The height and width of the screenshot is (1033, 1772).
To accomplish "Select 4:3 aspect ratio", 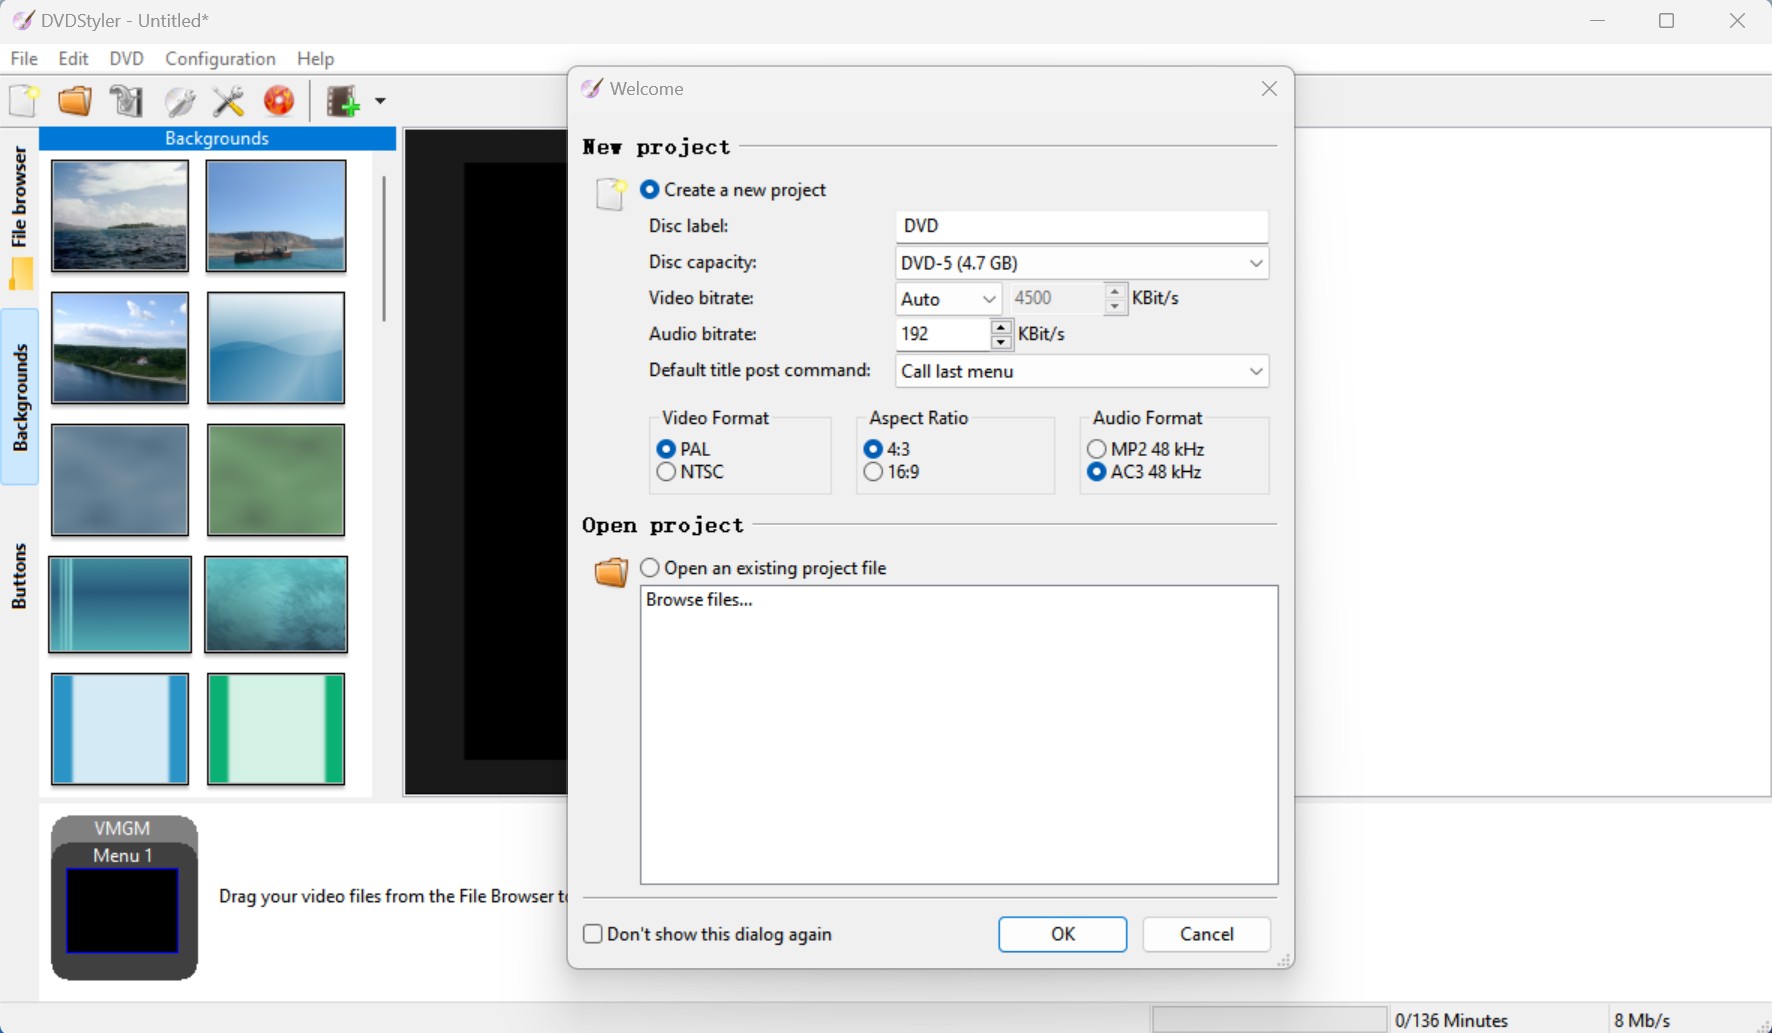I will (873, 449).
